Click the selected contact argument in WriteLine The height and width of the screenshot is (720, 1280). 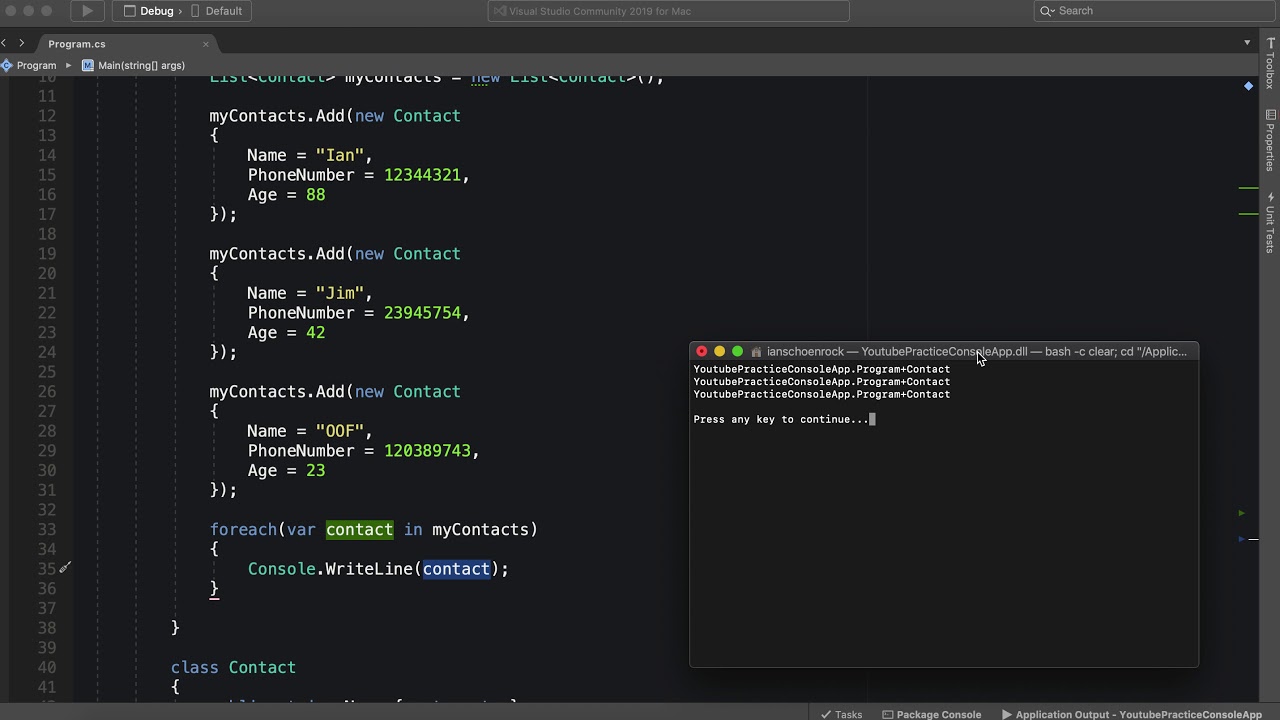pos(456,569)
